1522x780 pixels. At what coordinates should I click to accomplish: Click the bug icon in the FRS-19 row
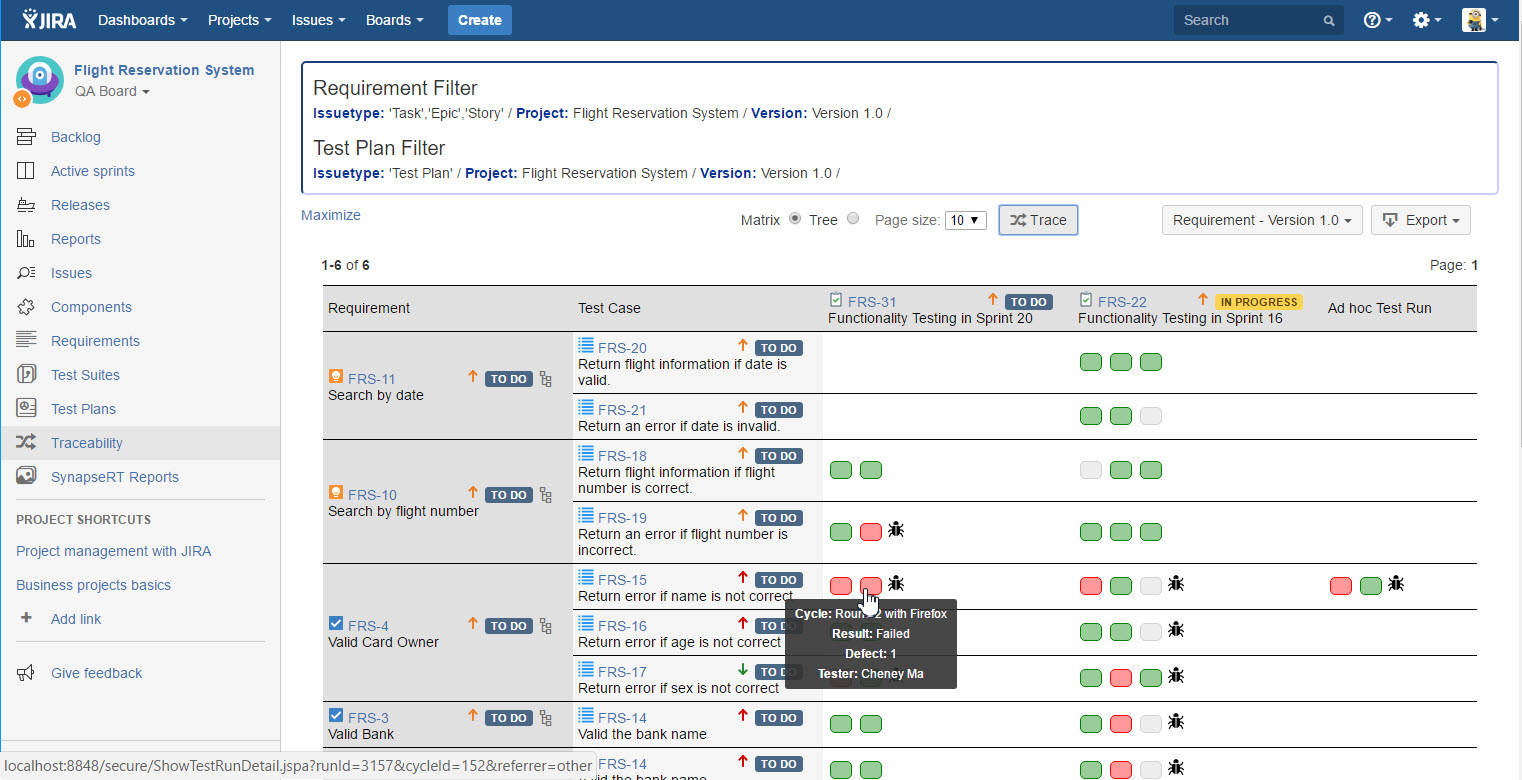coord(896,529)
